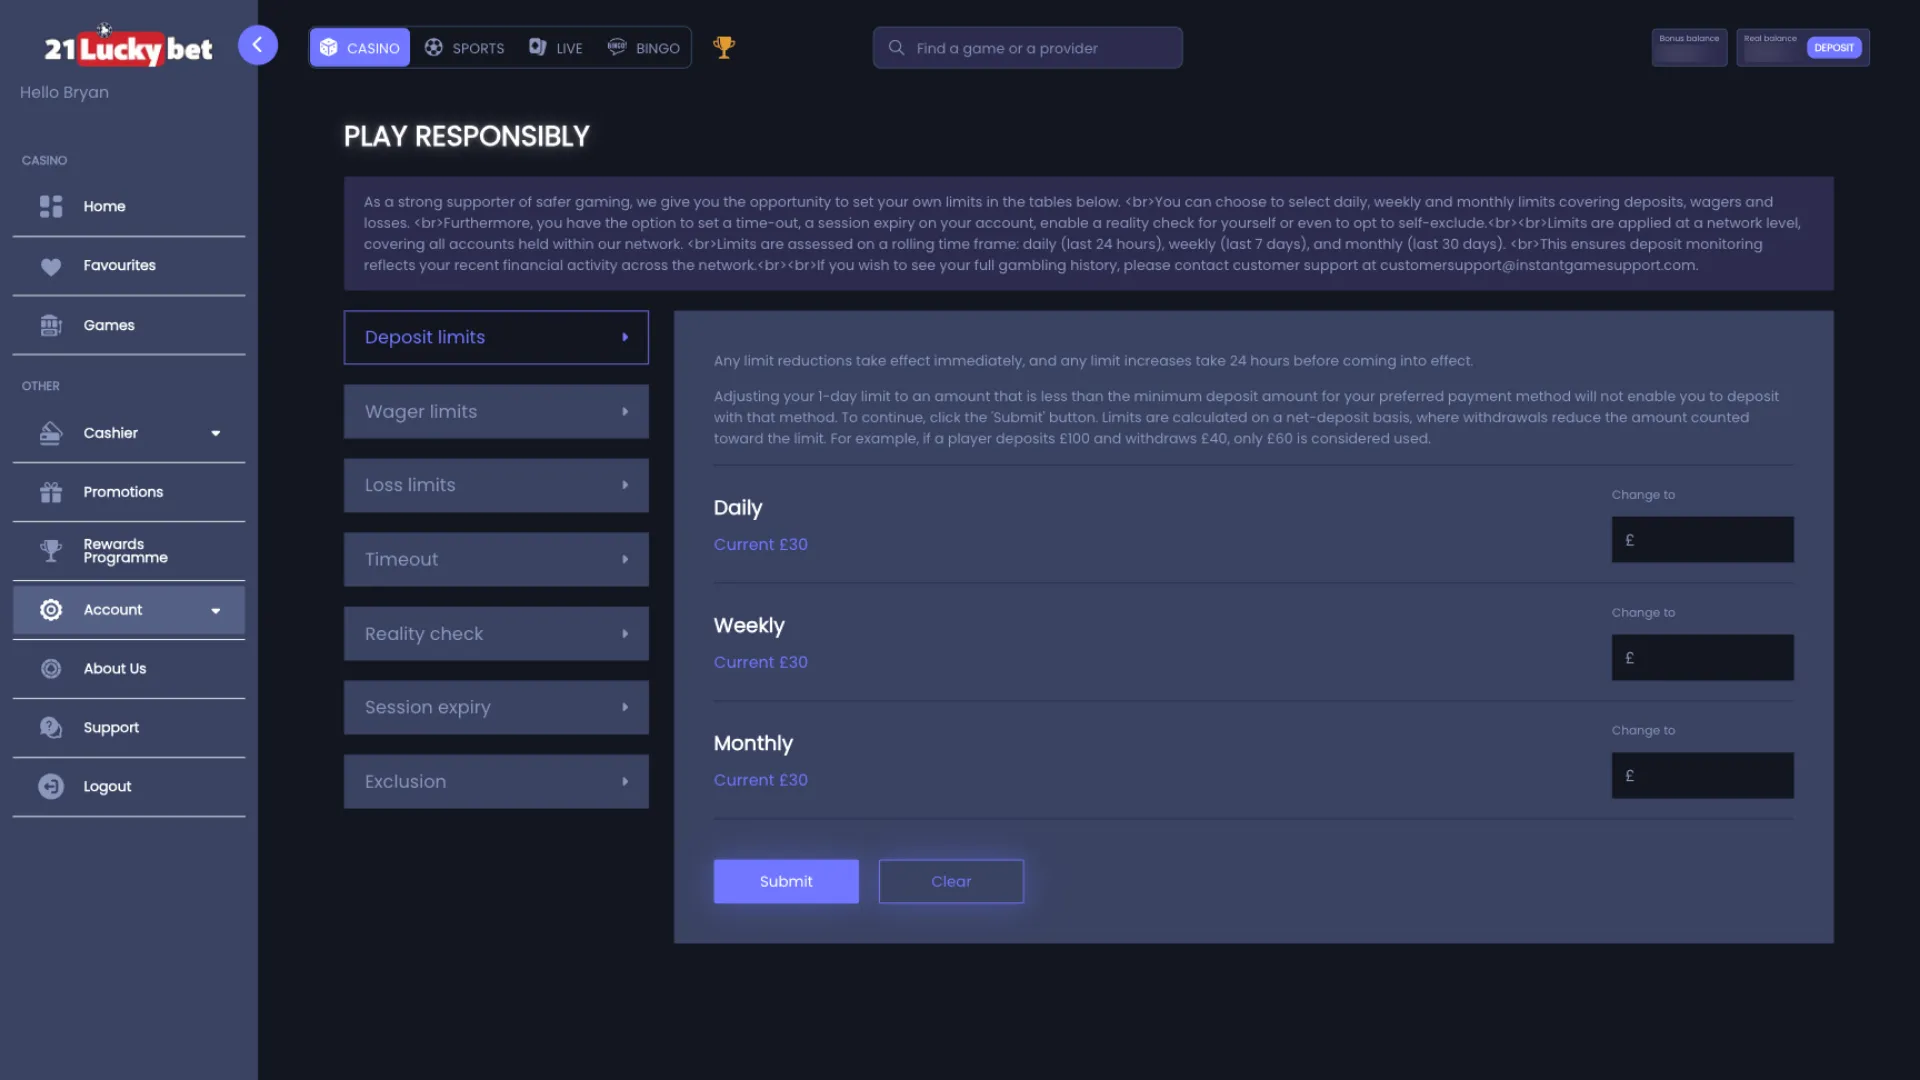Open the Bingo section icon
This screenshot has height=1080, width=1920.
(616, 47)
